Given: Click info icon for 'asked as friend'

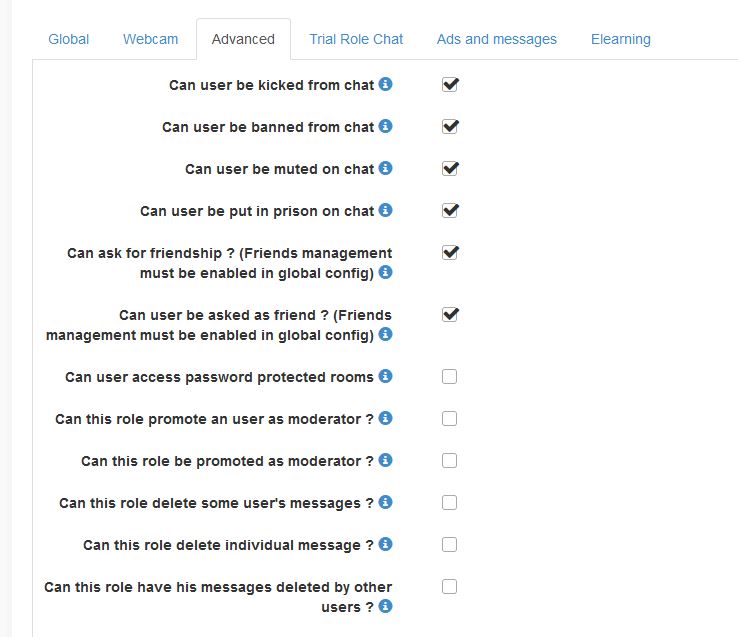Looking at the screenshot, I should click(x=386, y=335).
